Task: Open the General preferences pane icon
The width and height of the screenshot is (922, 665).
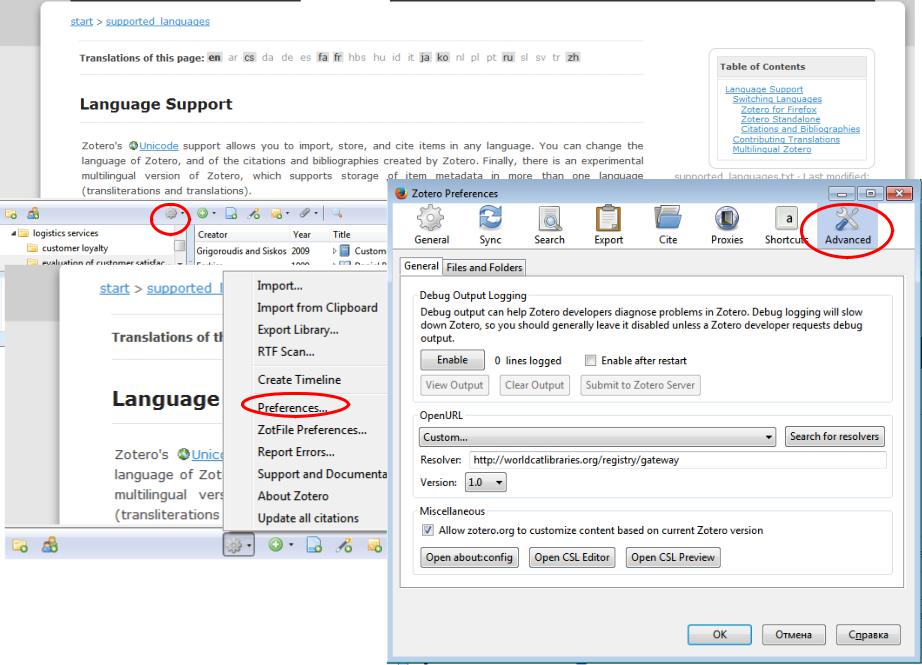Action: point(431,224)
